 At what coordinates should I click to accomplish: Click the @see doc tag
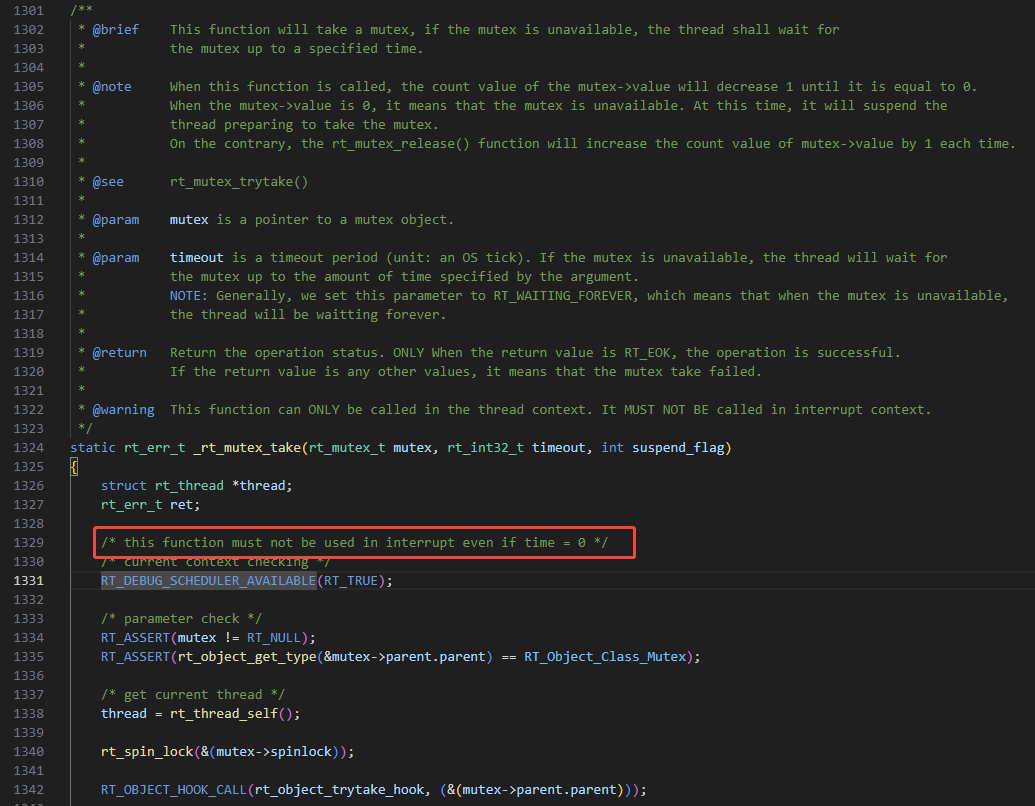(x=108, y=182)
